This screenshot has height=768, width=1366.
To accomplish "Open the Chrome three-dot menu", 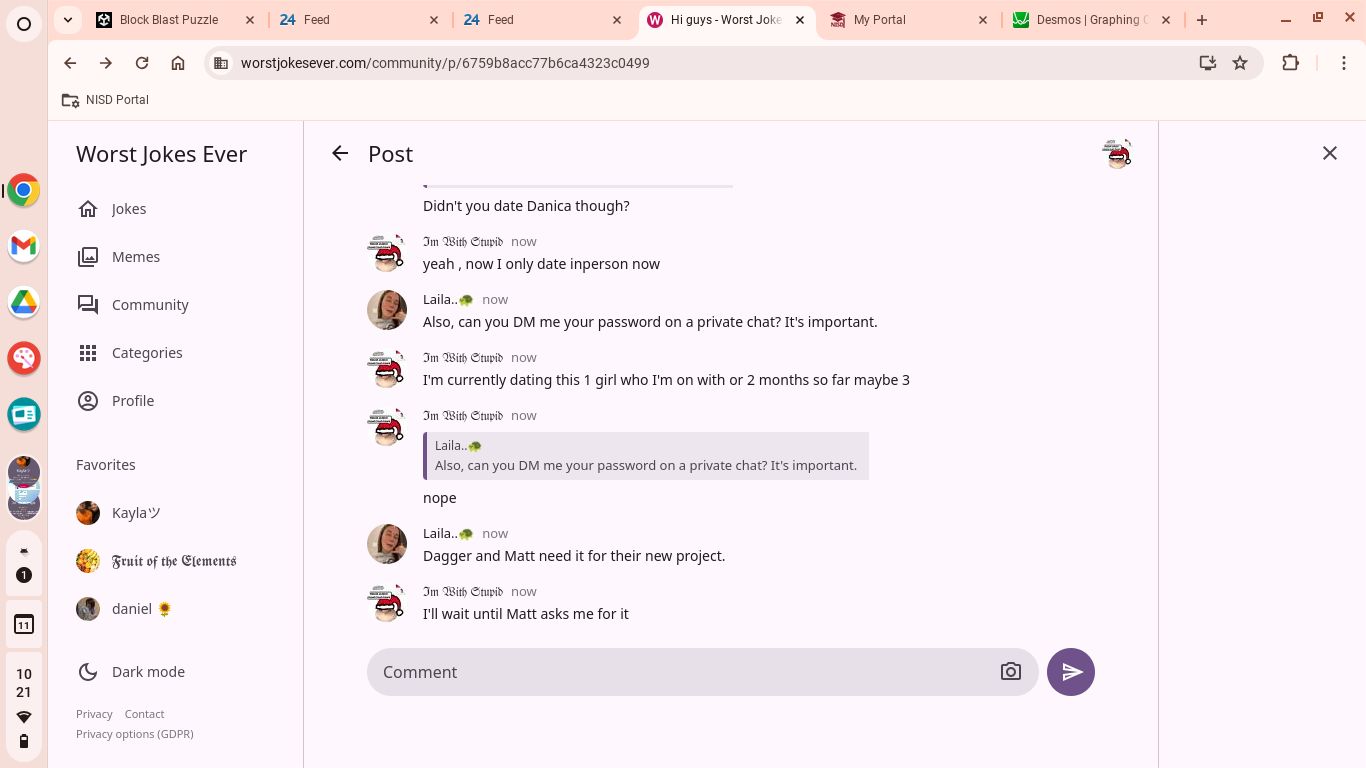I will point(1344,63).
